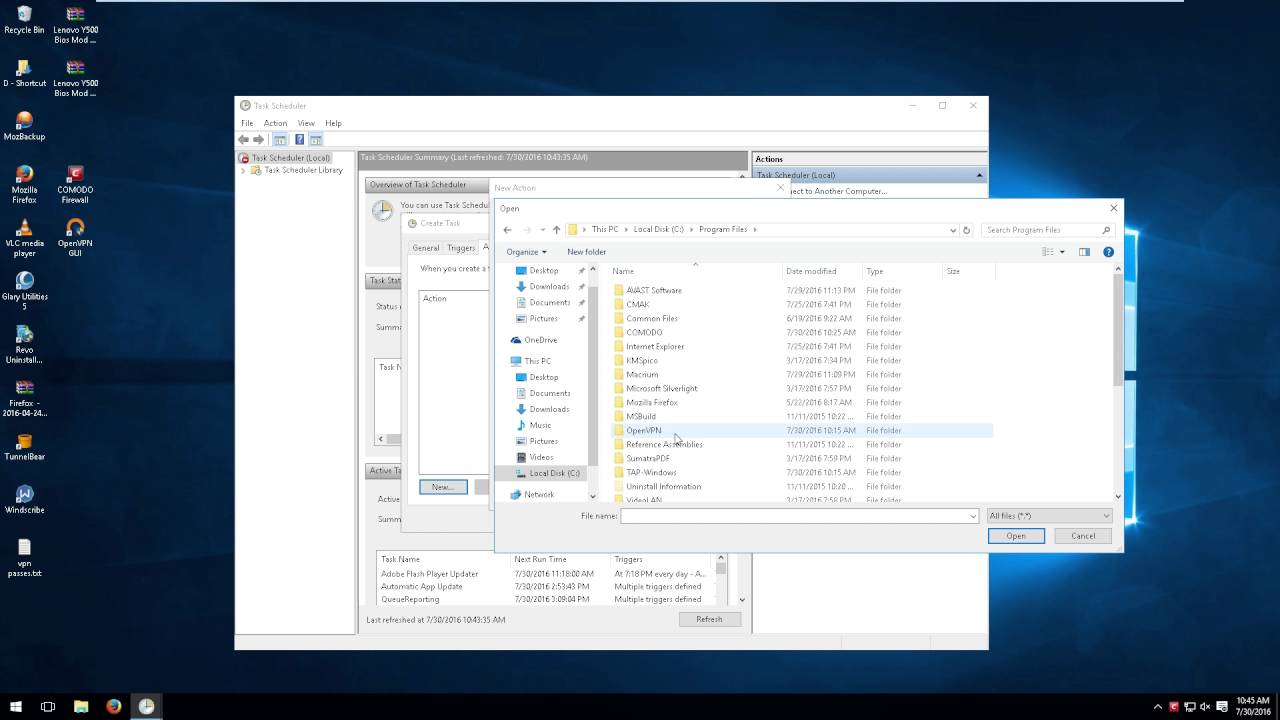Click the File name input field
The height and width of the screenshot is (720, 1280).
point(794,516)
